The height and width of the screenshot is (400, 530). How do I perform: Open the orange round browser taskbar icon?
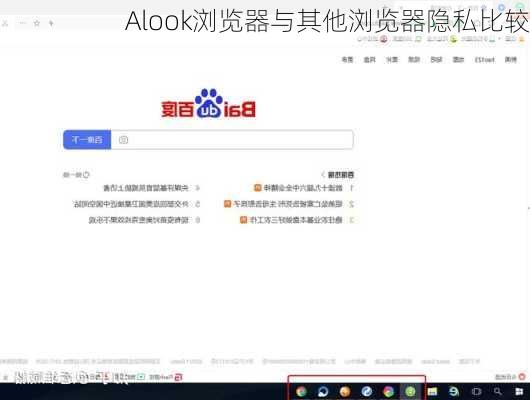pyautogui.click(x=345, y=392)
